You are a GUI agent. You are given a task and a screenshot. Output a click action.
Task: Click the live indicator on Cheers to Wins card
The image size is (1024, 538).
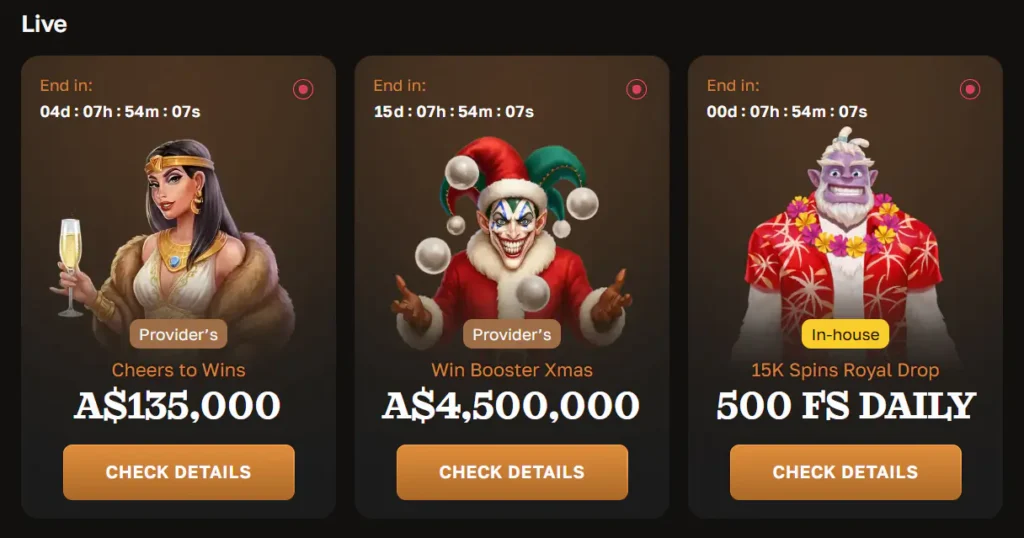[x=303, y=89]
